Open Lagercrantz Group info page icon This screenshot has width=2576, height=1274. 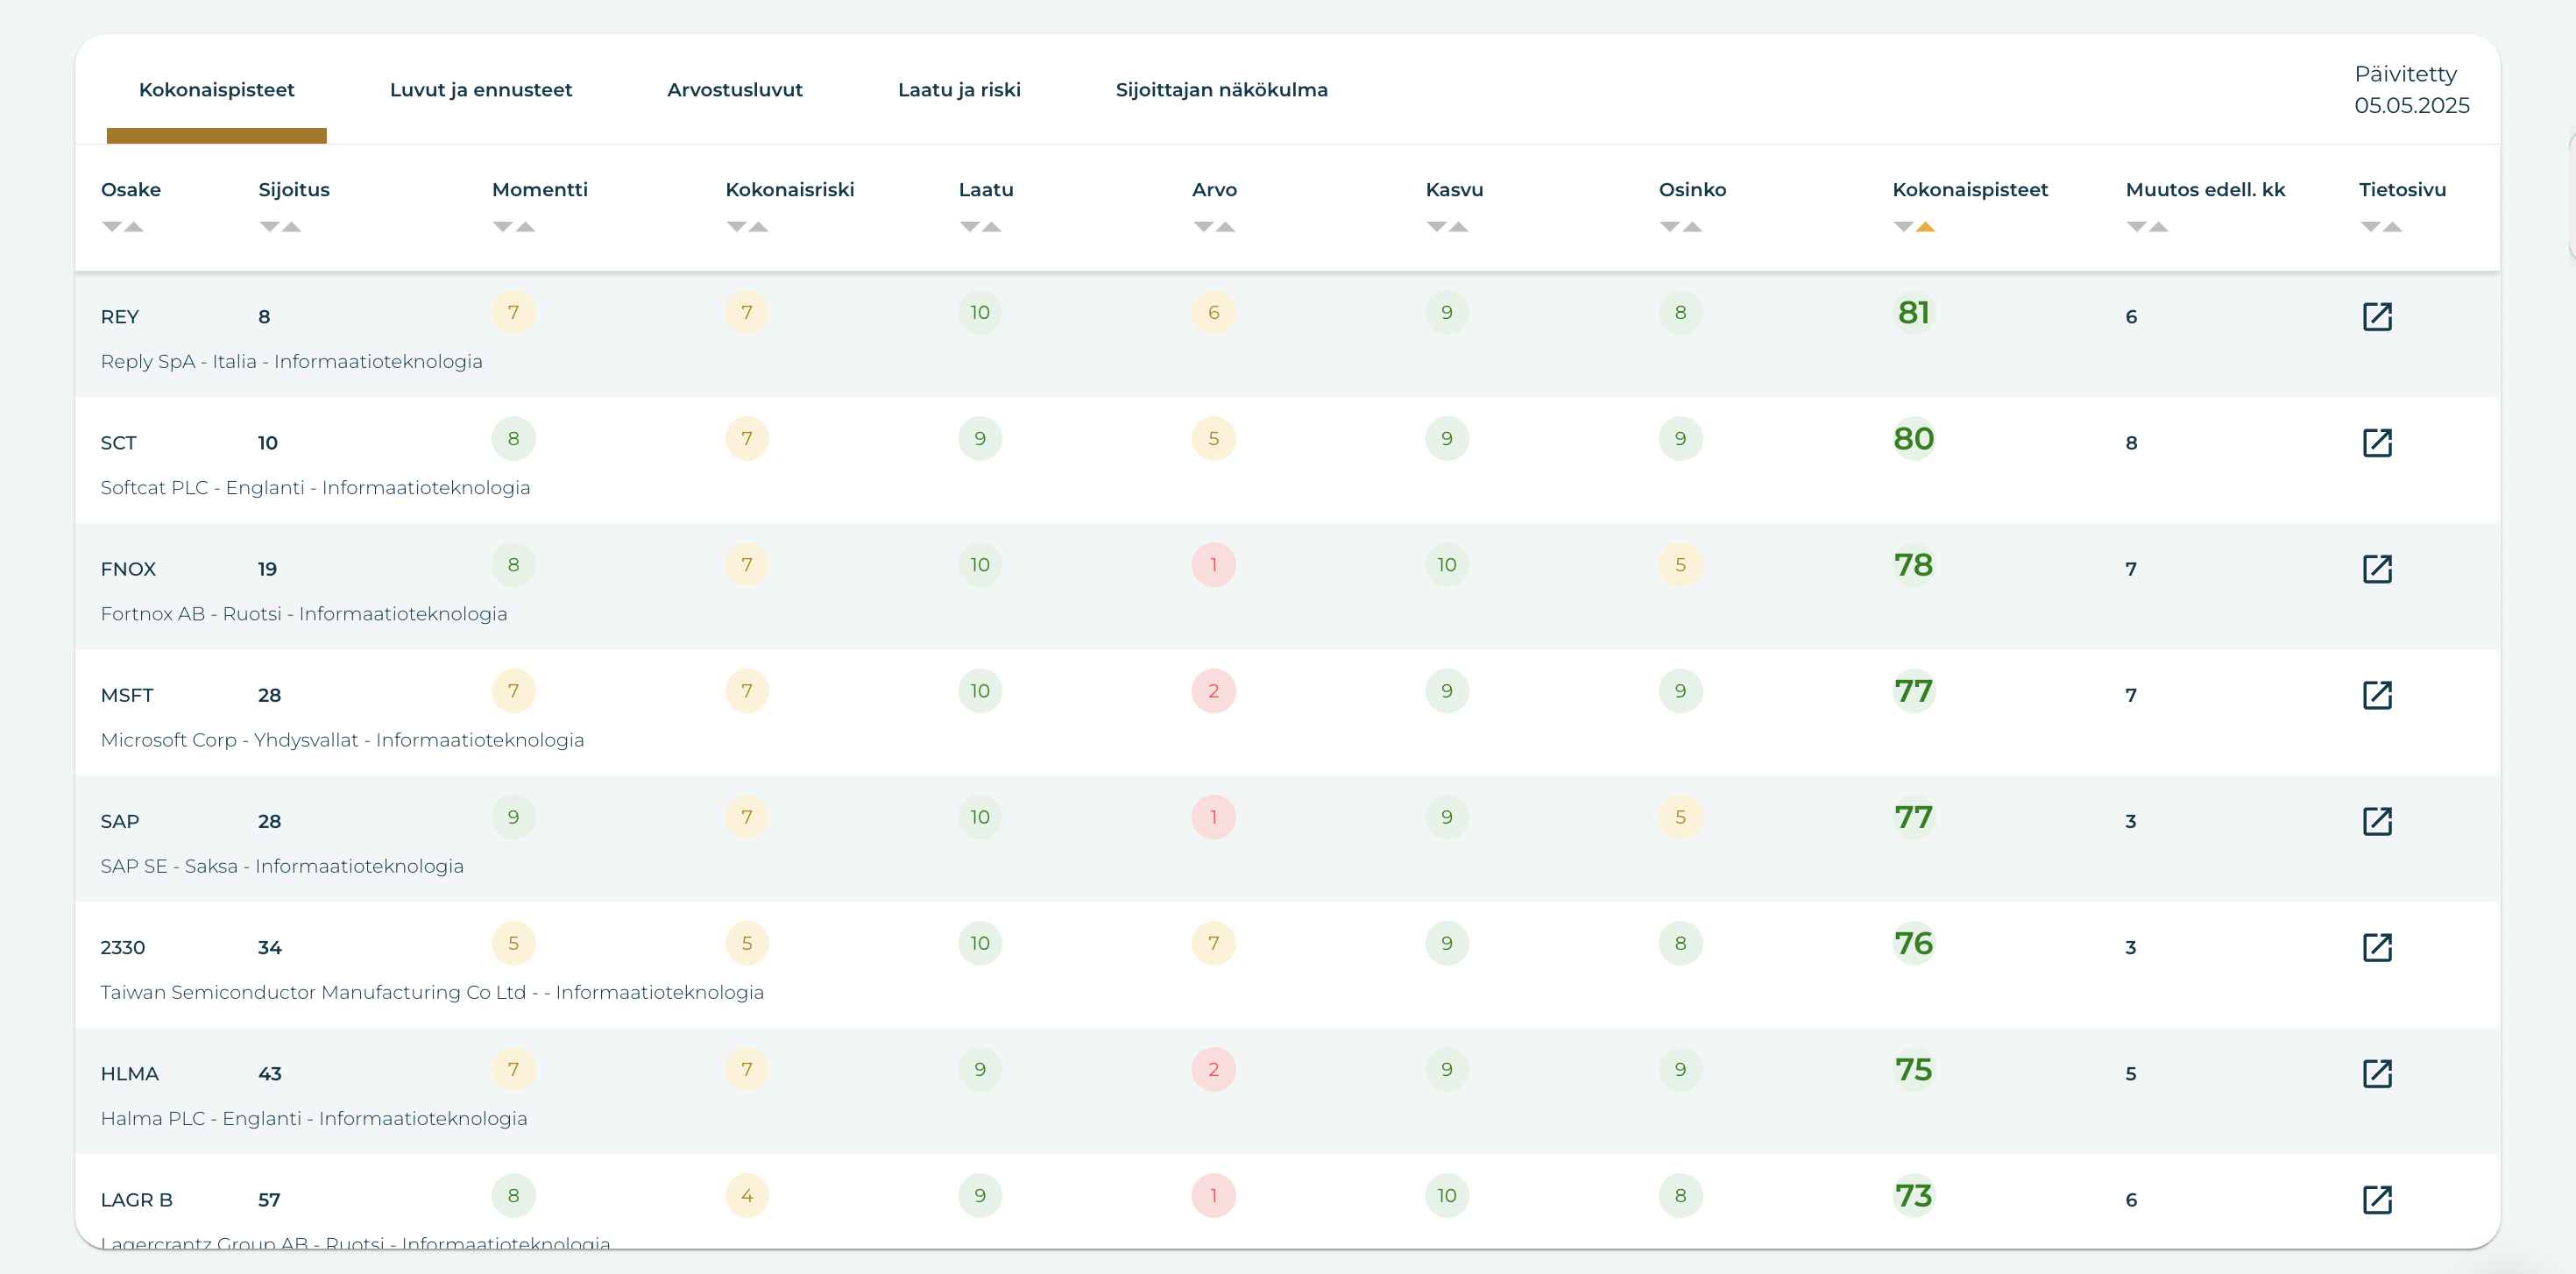[2376, 1199]
